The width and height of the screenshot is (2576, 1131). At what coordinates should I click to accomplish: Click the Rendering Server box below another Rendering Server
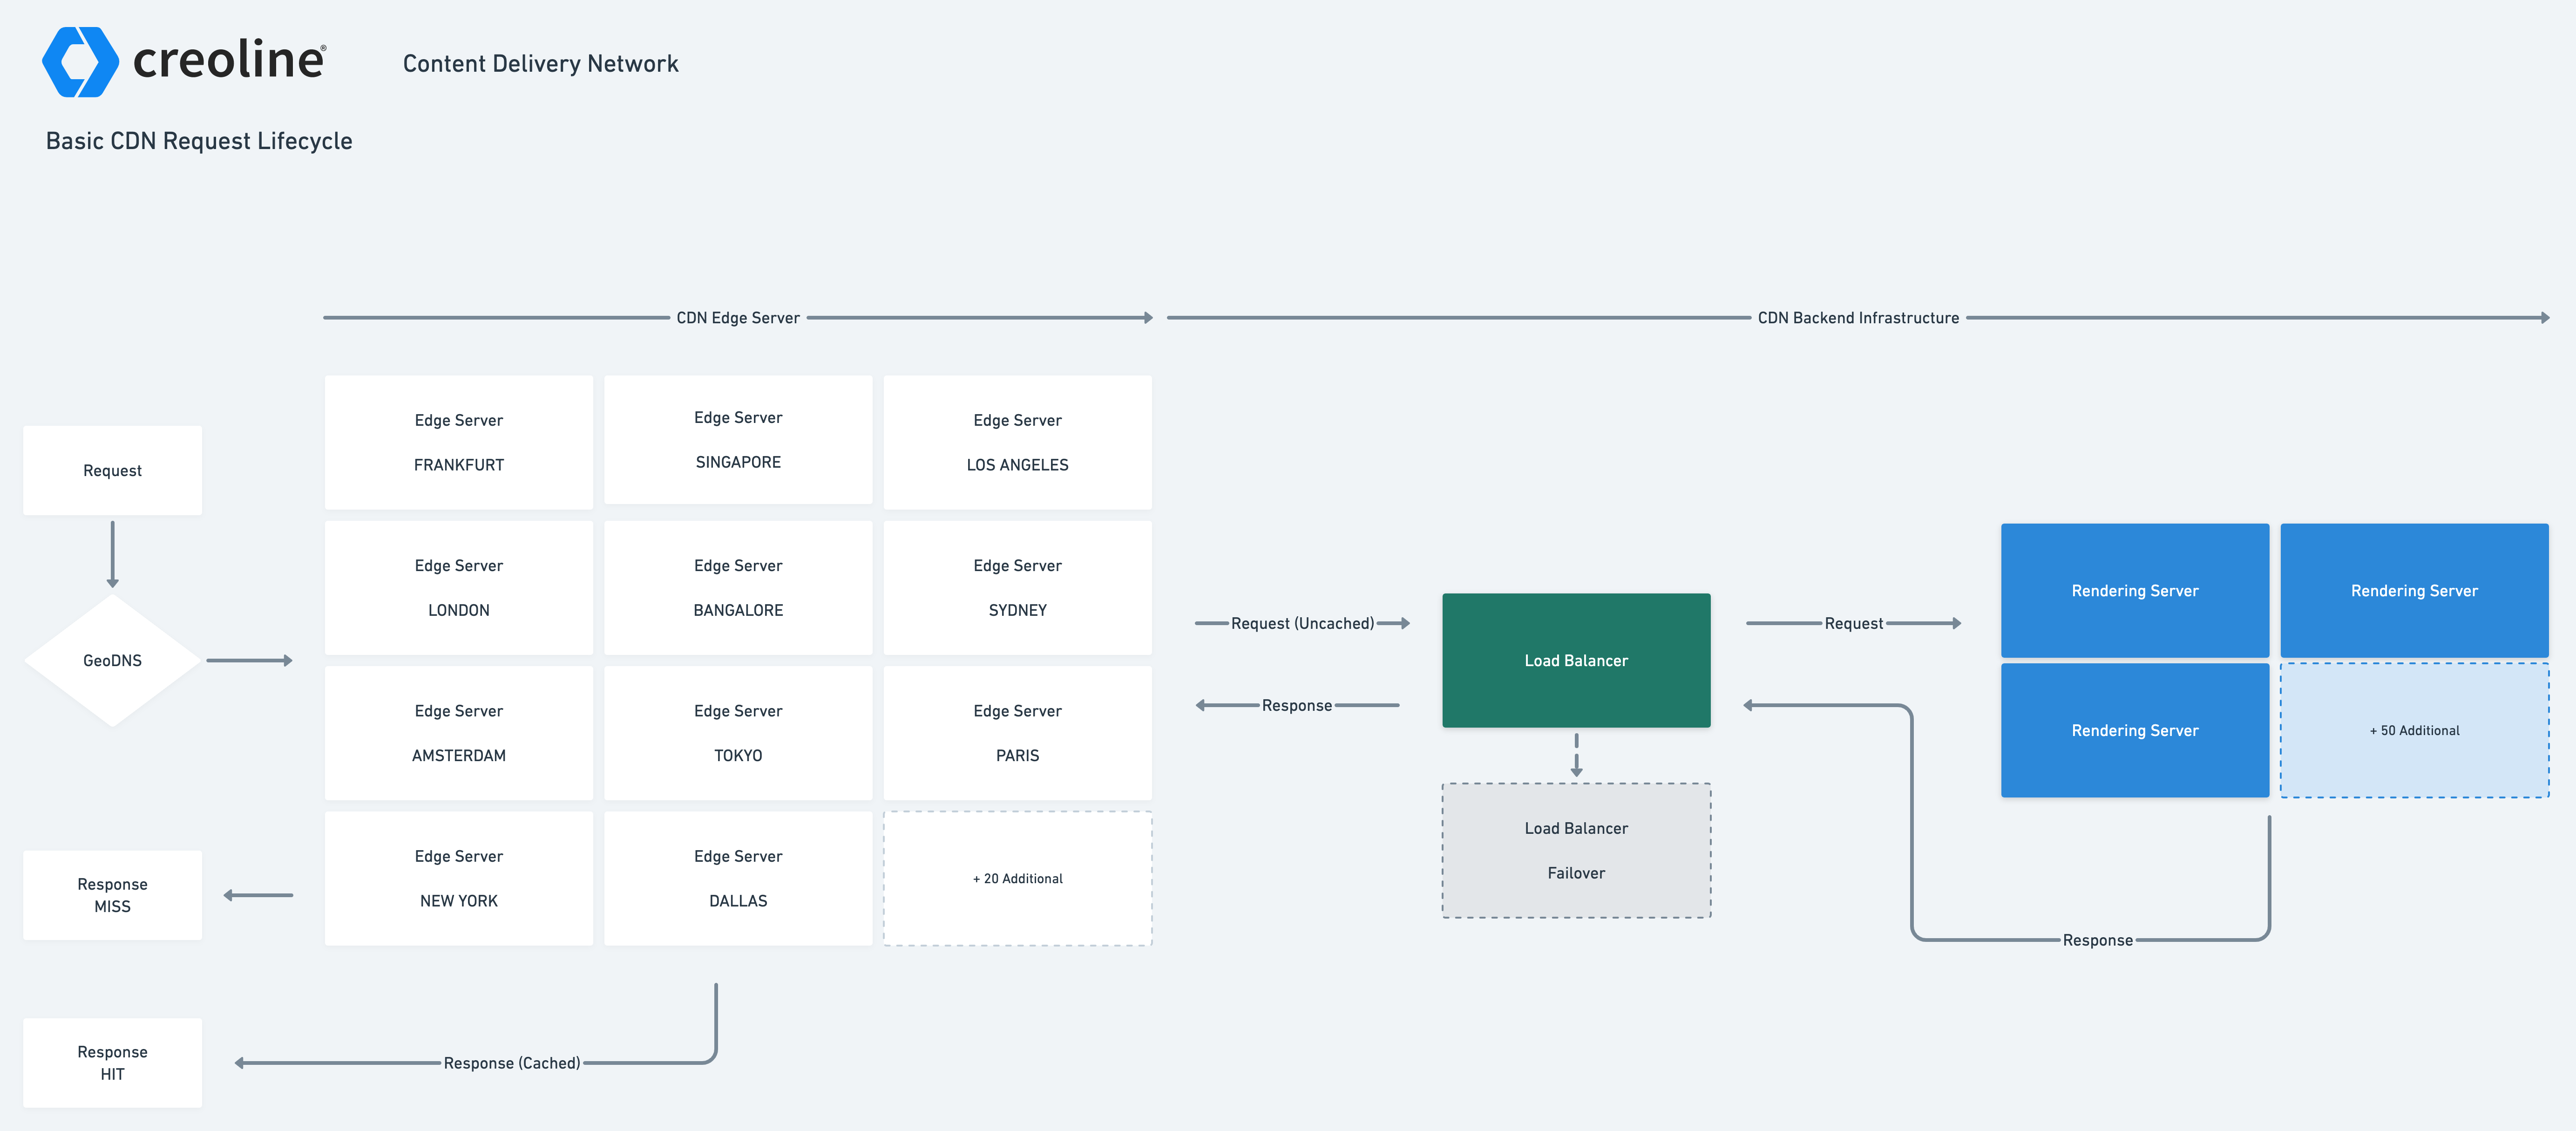click(2135, 730)
